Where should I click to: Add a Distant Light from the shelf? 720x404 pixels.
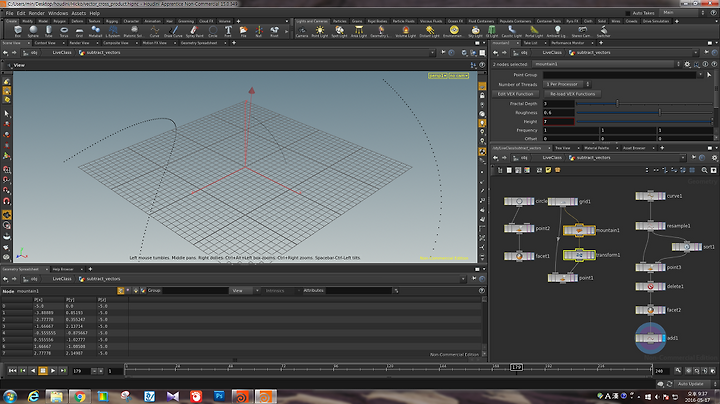(x=429, y=31)
